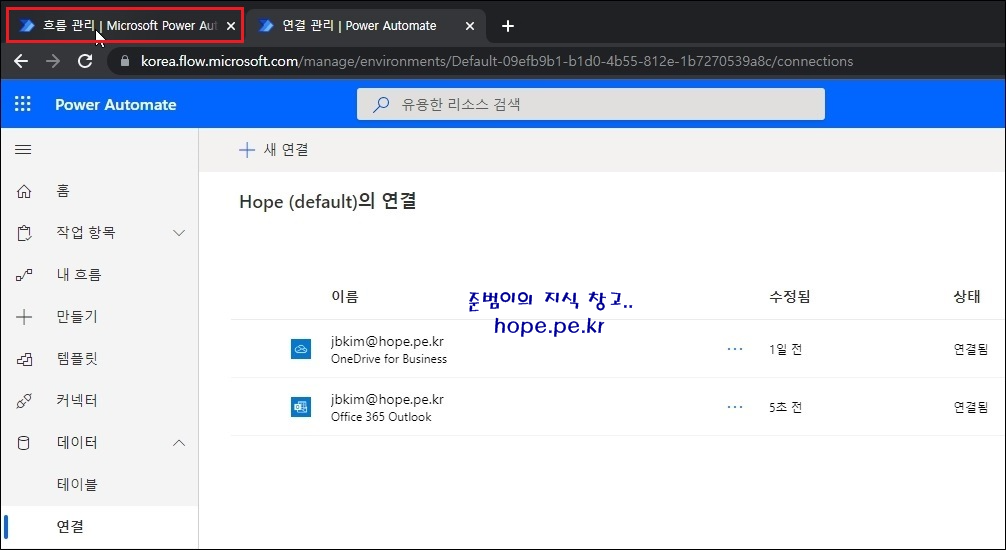
Task: Click the search magnifier icon
Action: pos(381,104)
